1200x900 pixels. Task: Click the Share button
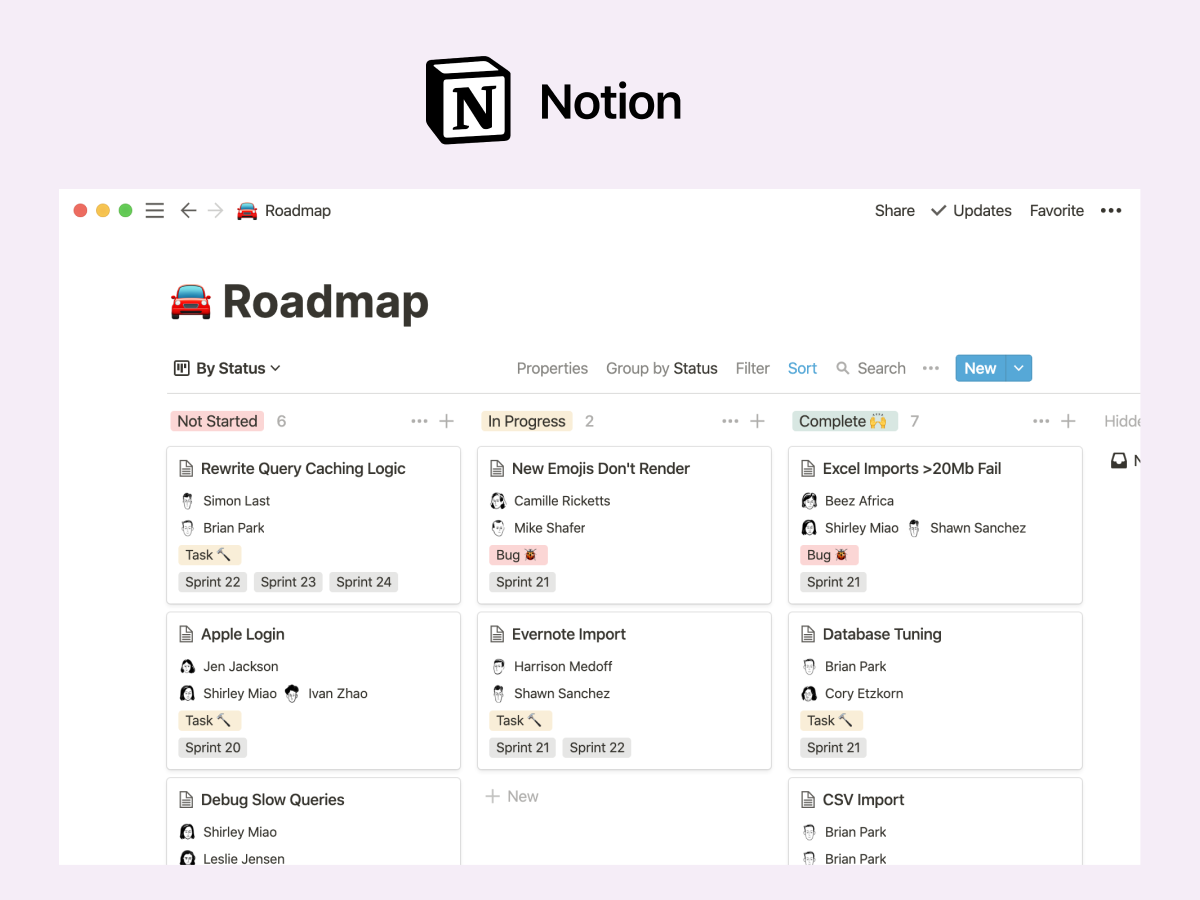[894, 211]
